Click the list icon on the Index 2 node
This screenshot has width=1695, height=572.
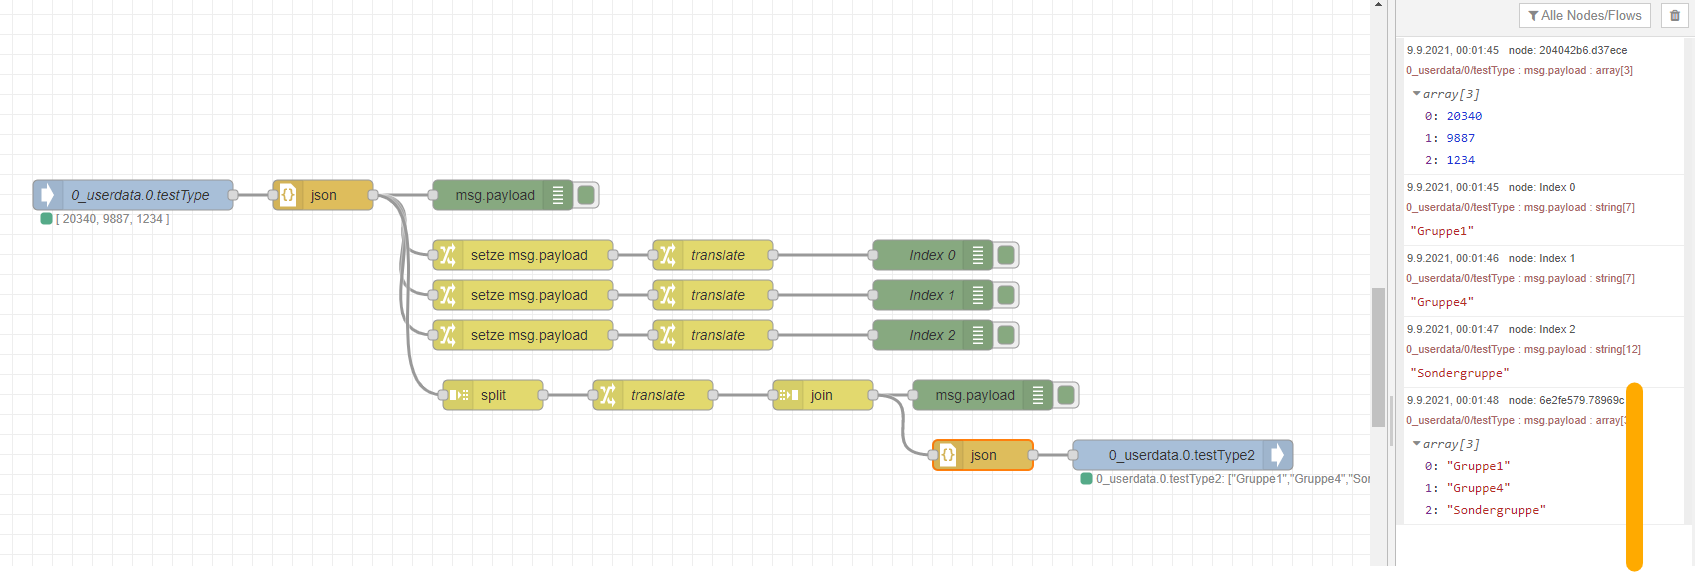[x=978, y=335]
